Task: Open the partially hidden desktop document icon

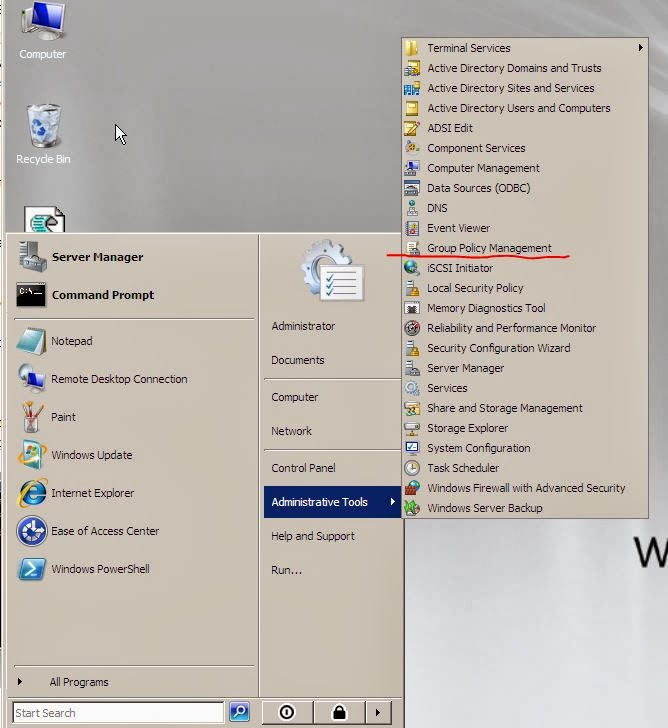Action: (45, 219)
